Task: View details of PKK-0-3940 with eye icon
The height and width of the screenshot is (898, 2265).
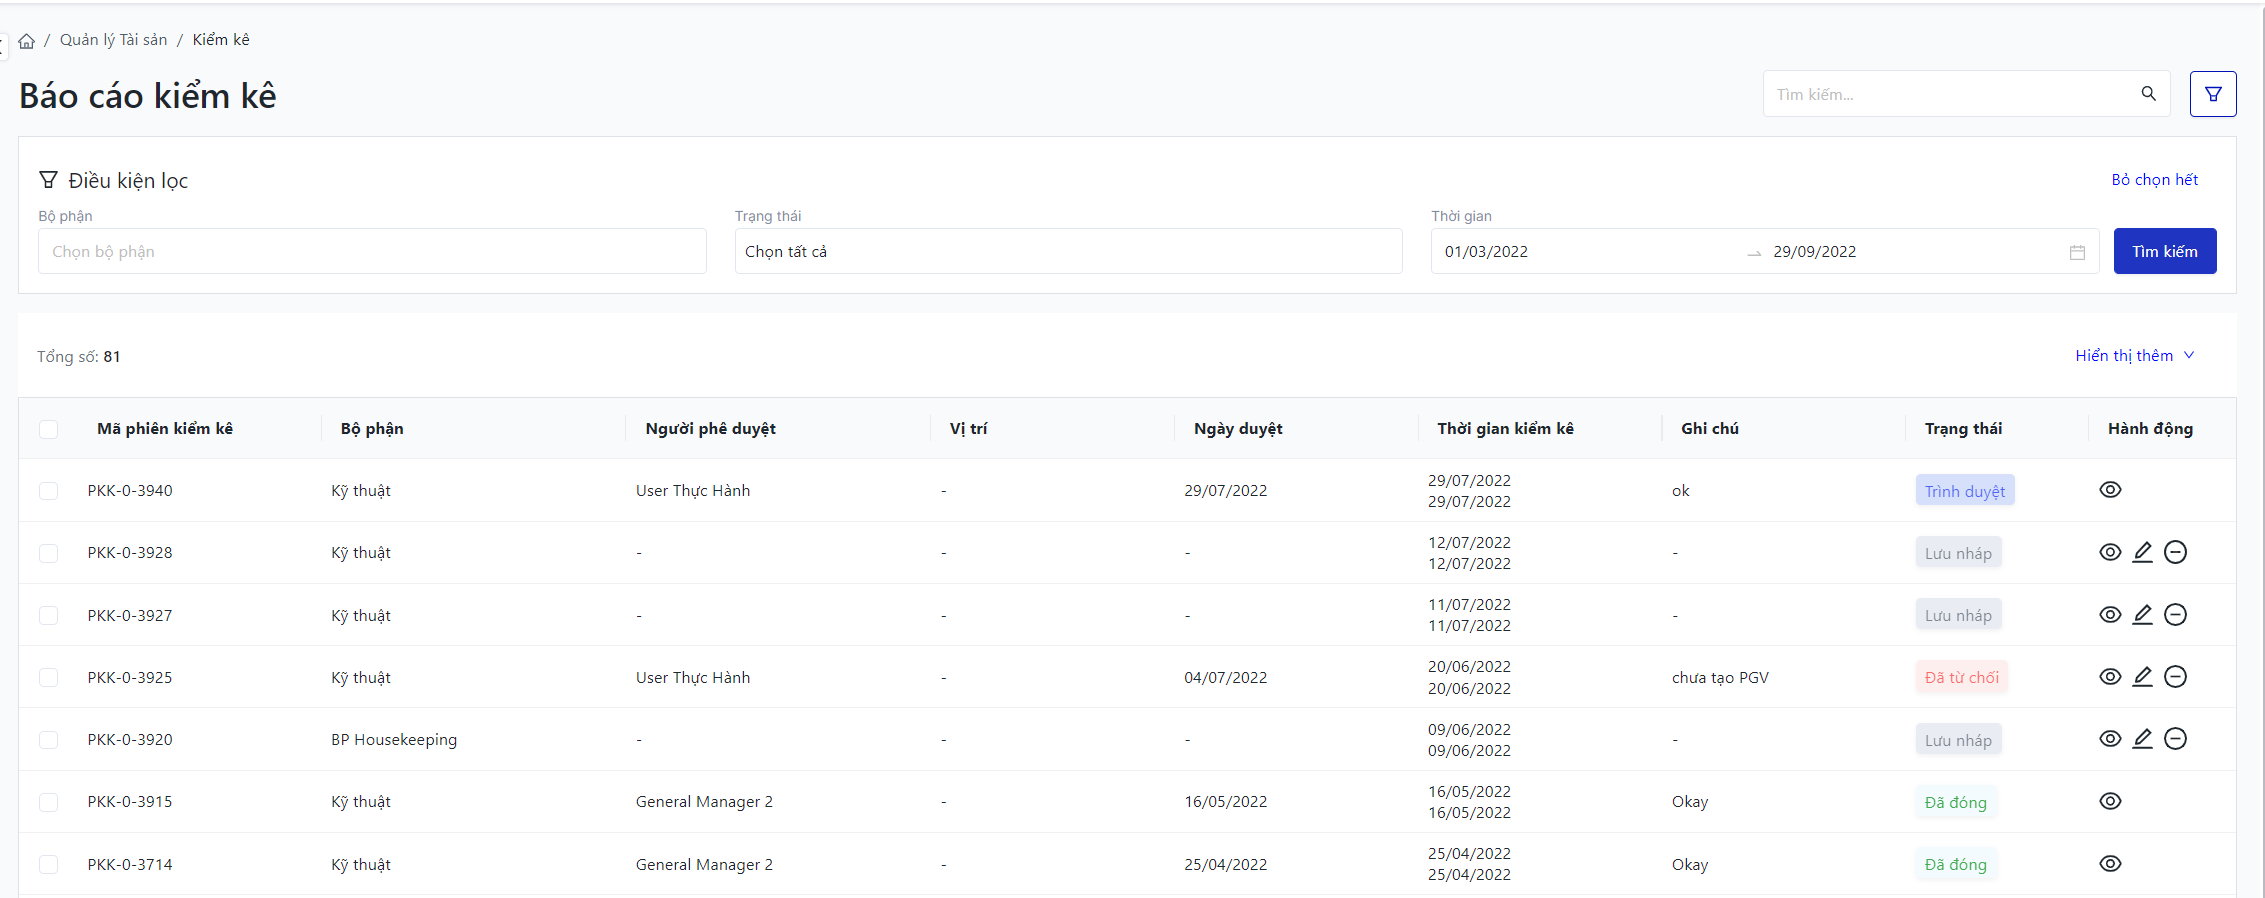Action: [x=2110, y=490]
